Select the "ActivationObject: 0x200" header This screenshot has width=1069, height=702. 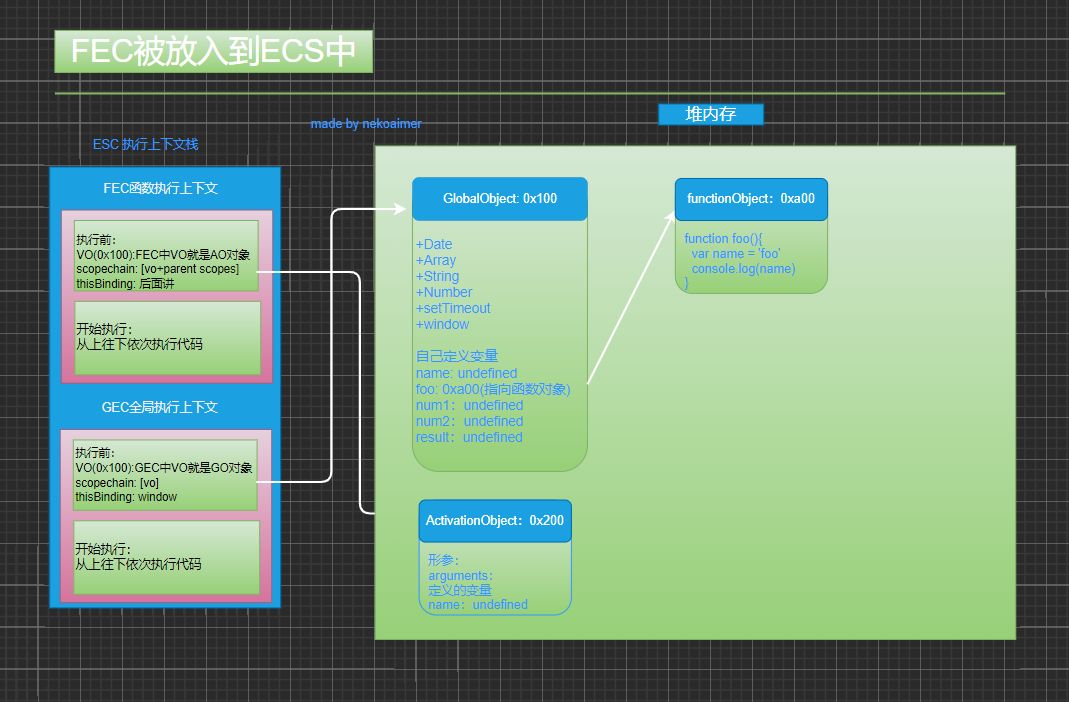(x=495, y=521)
